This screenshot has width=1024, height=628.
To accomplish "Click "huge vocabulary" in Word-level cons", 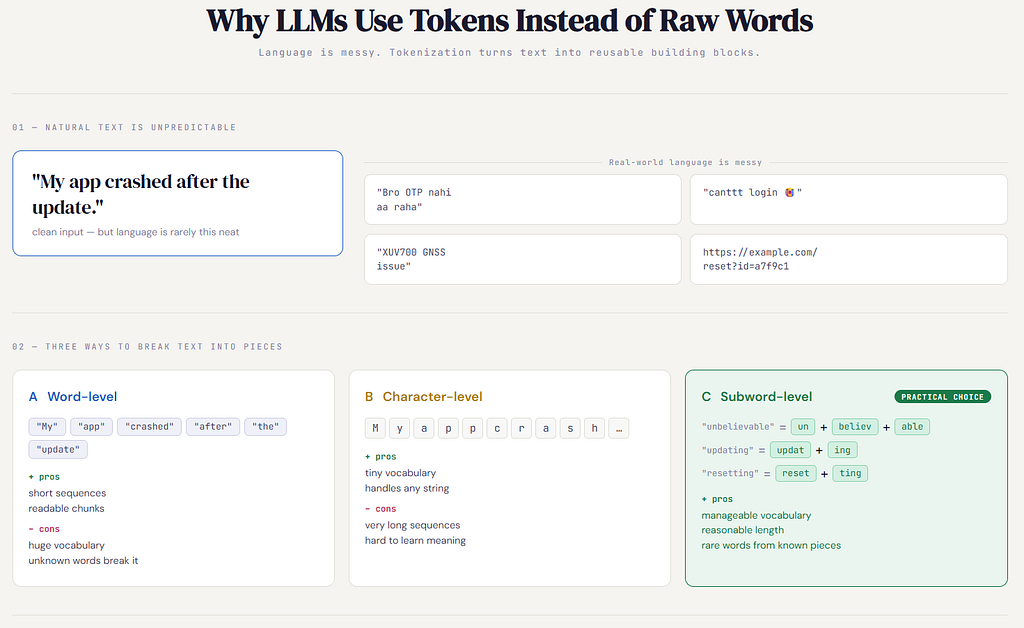I will (x=67, y=545).
